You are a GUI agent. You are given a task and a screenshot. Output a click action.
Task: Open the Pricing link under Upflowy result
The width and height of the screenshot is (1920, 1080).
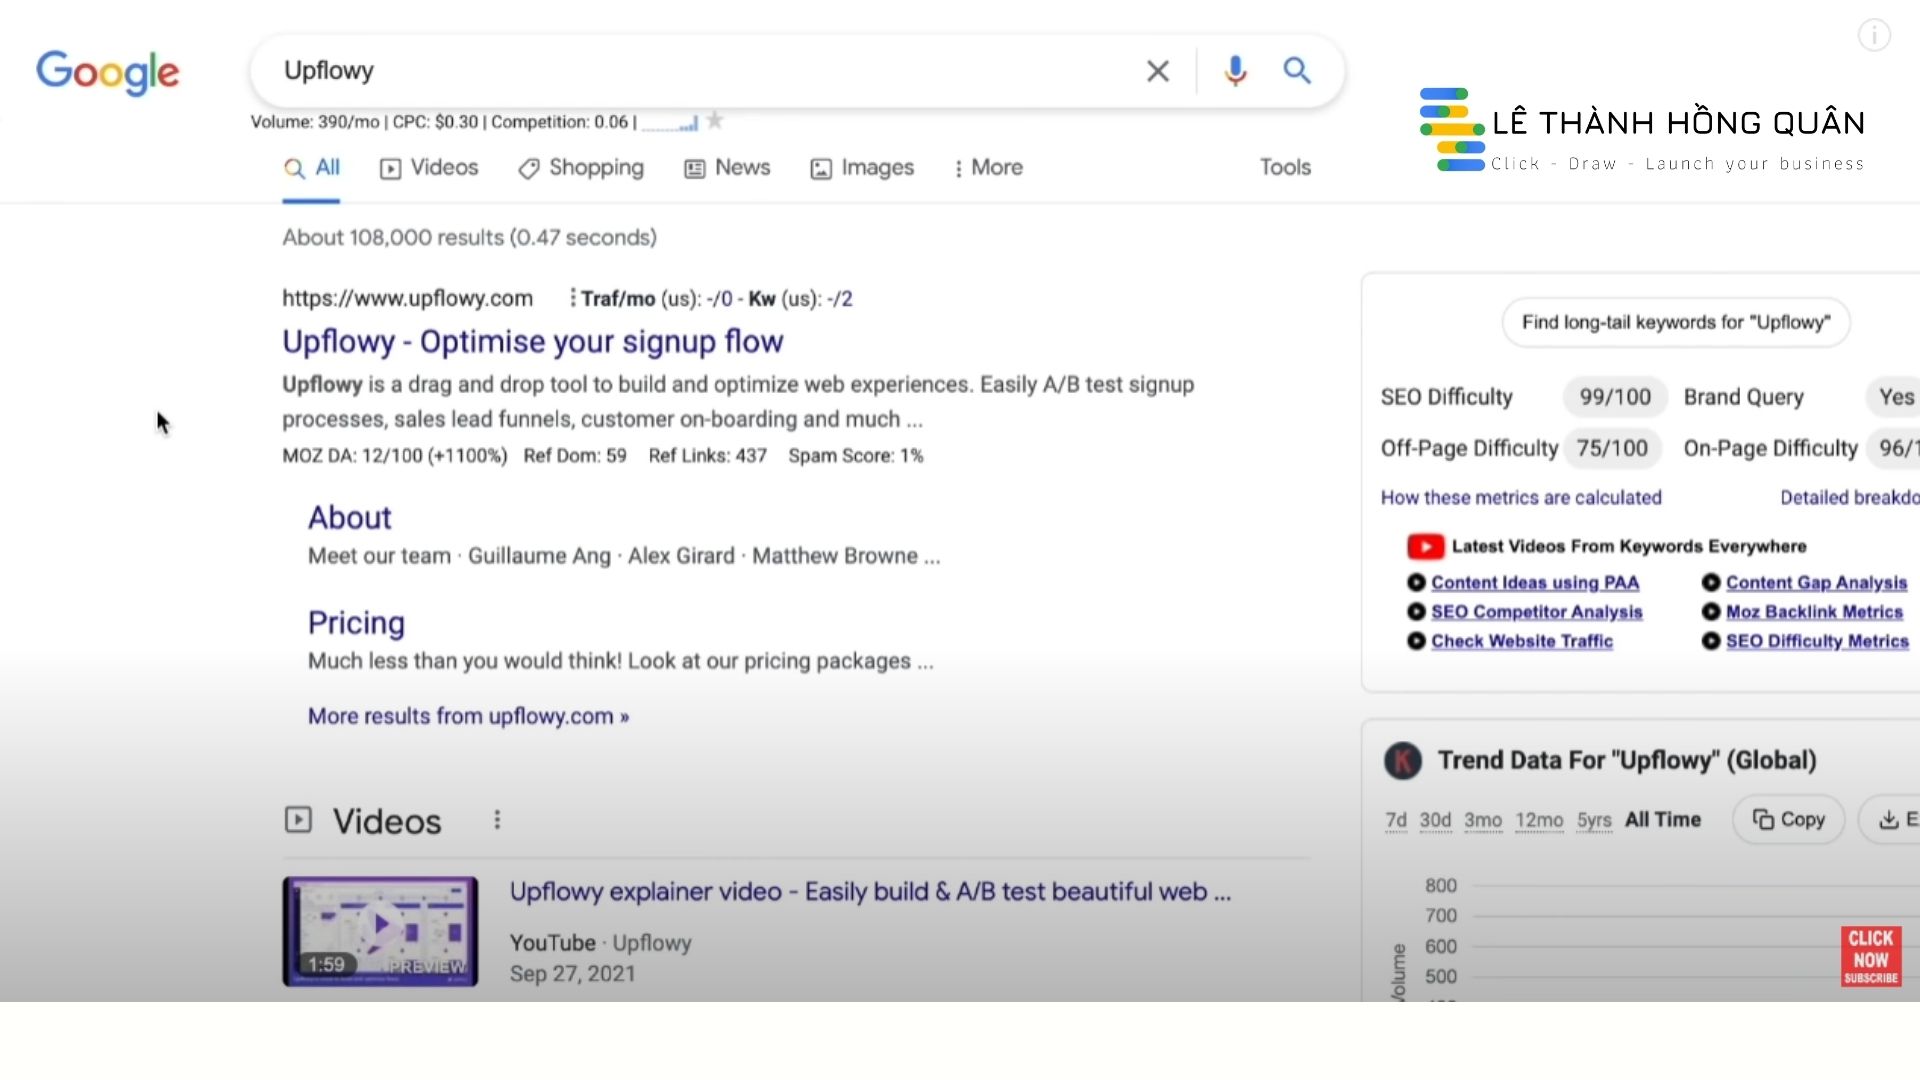356,622
